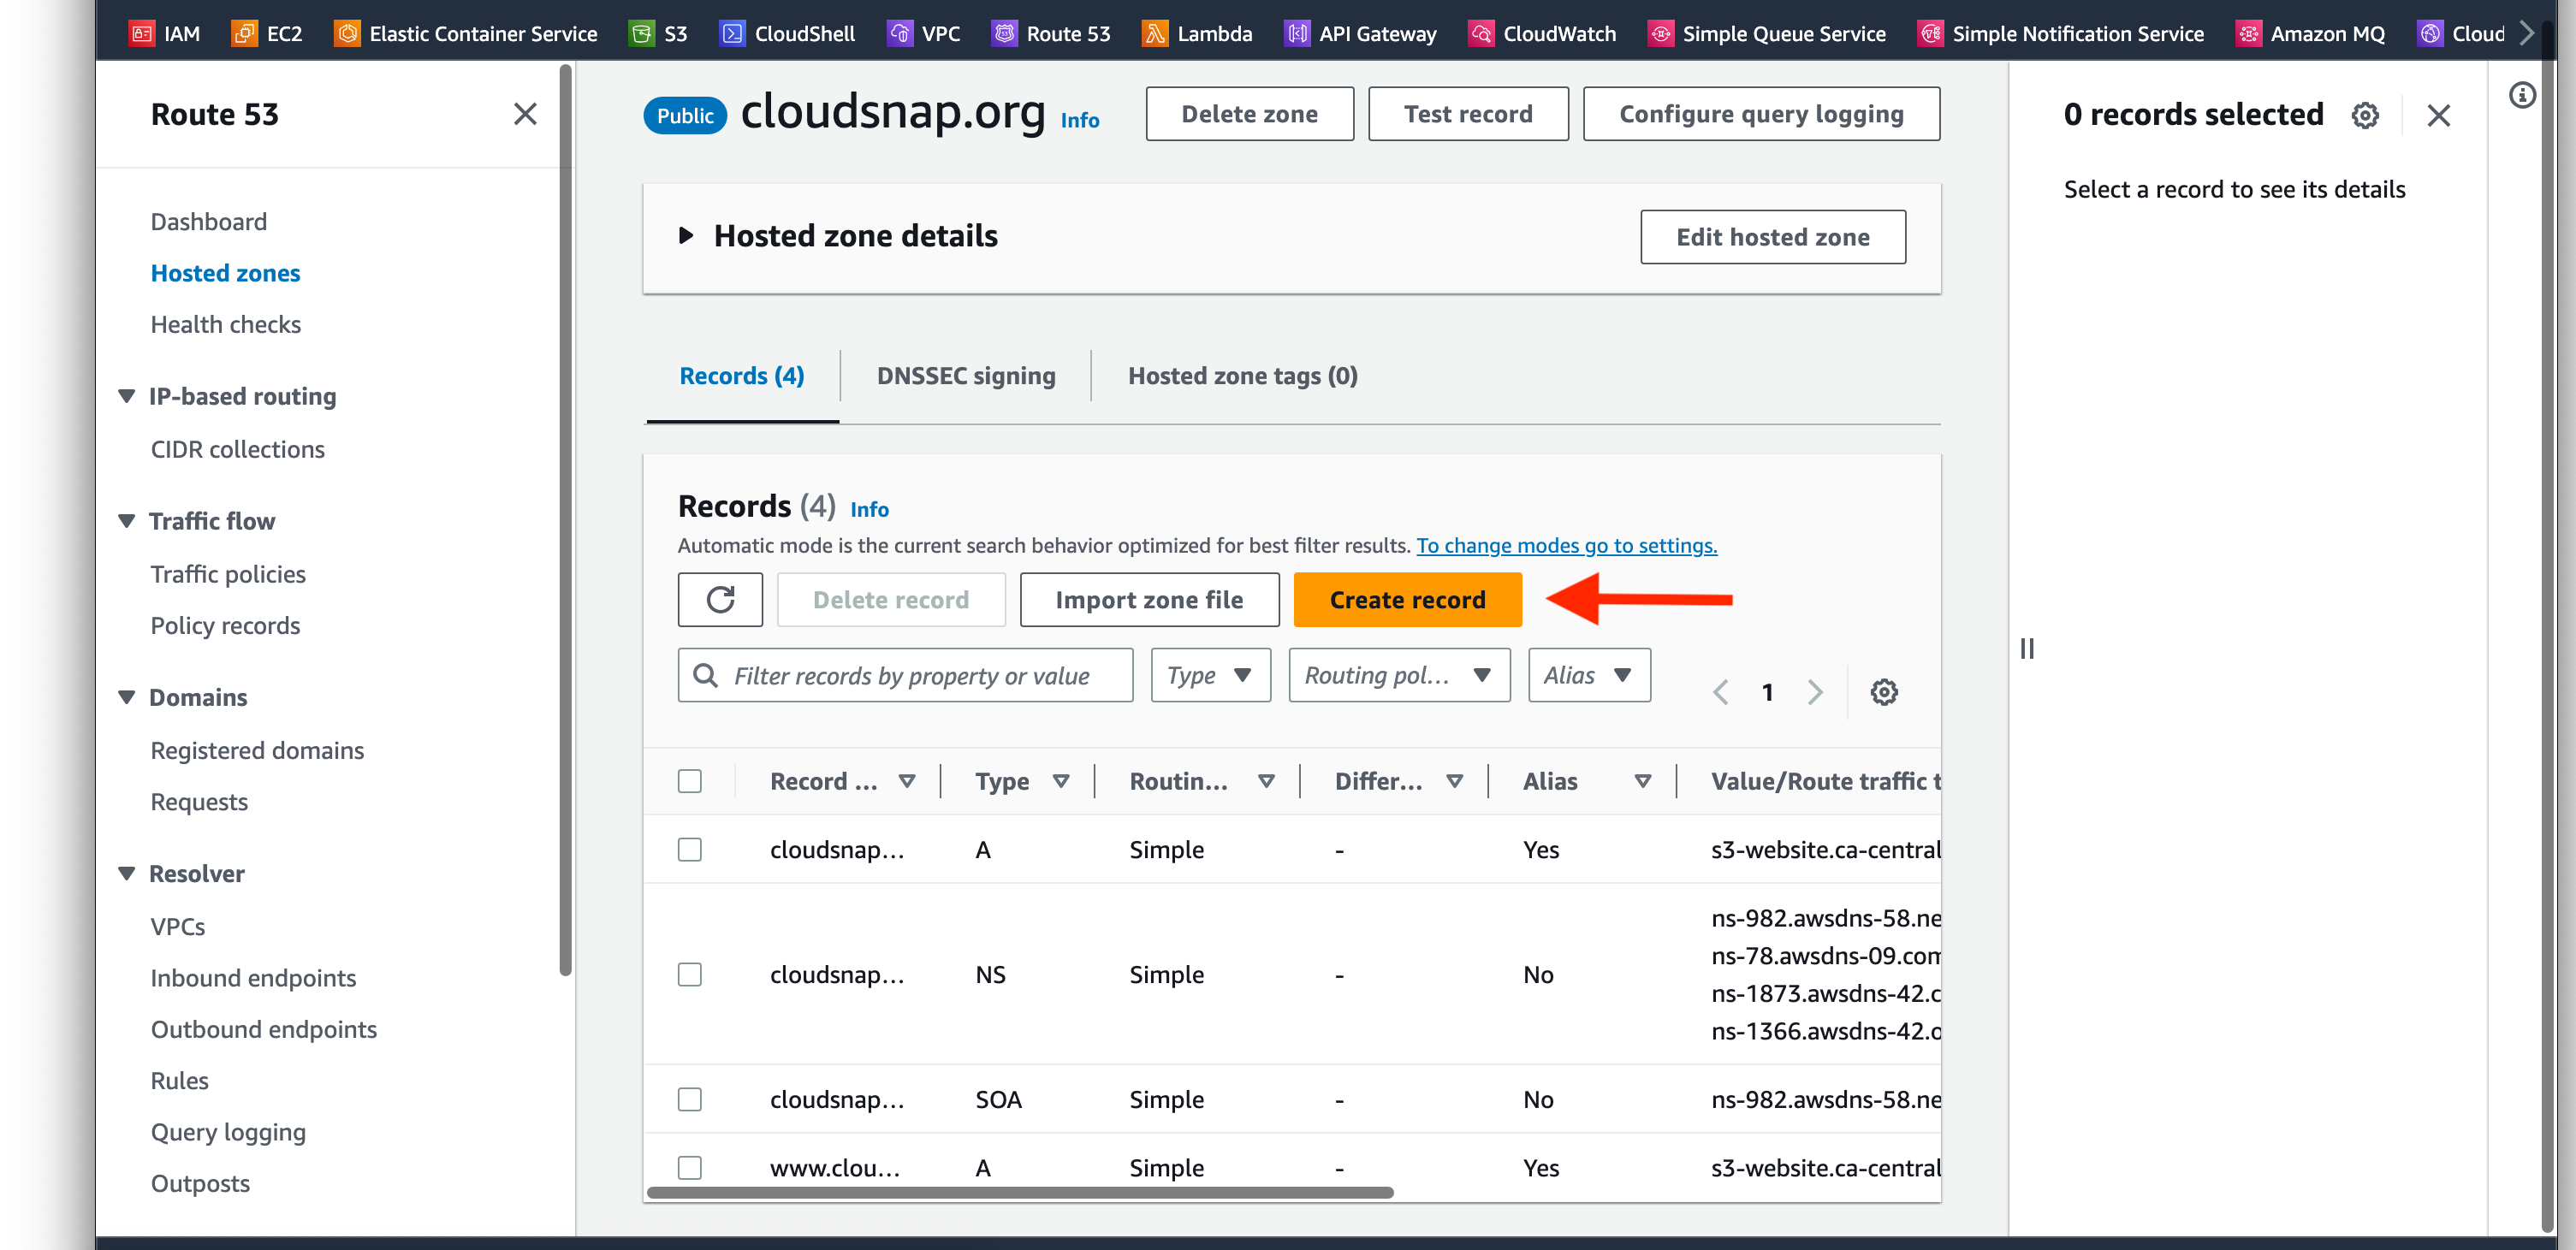Click the Create record button

1408,600
